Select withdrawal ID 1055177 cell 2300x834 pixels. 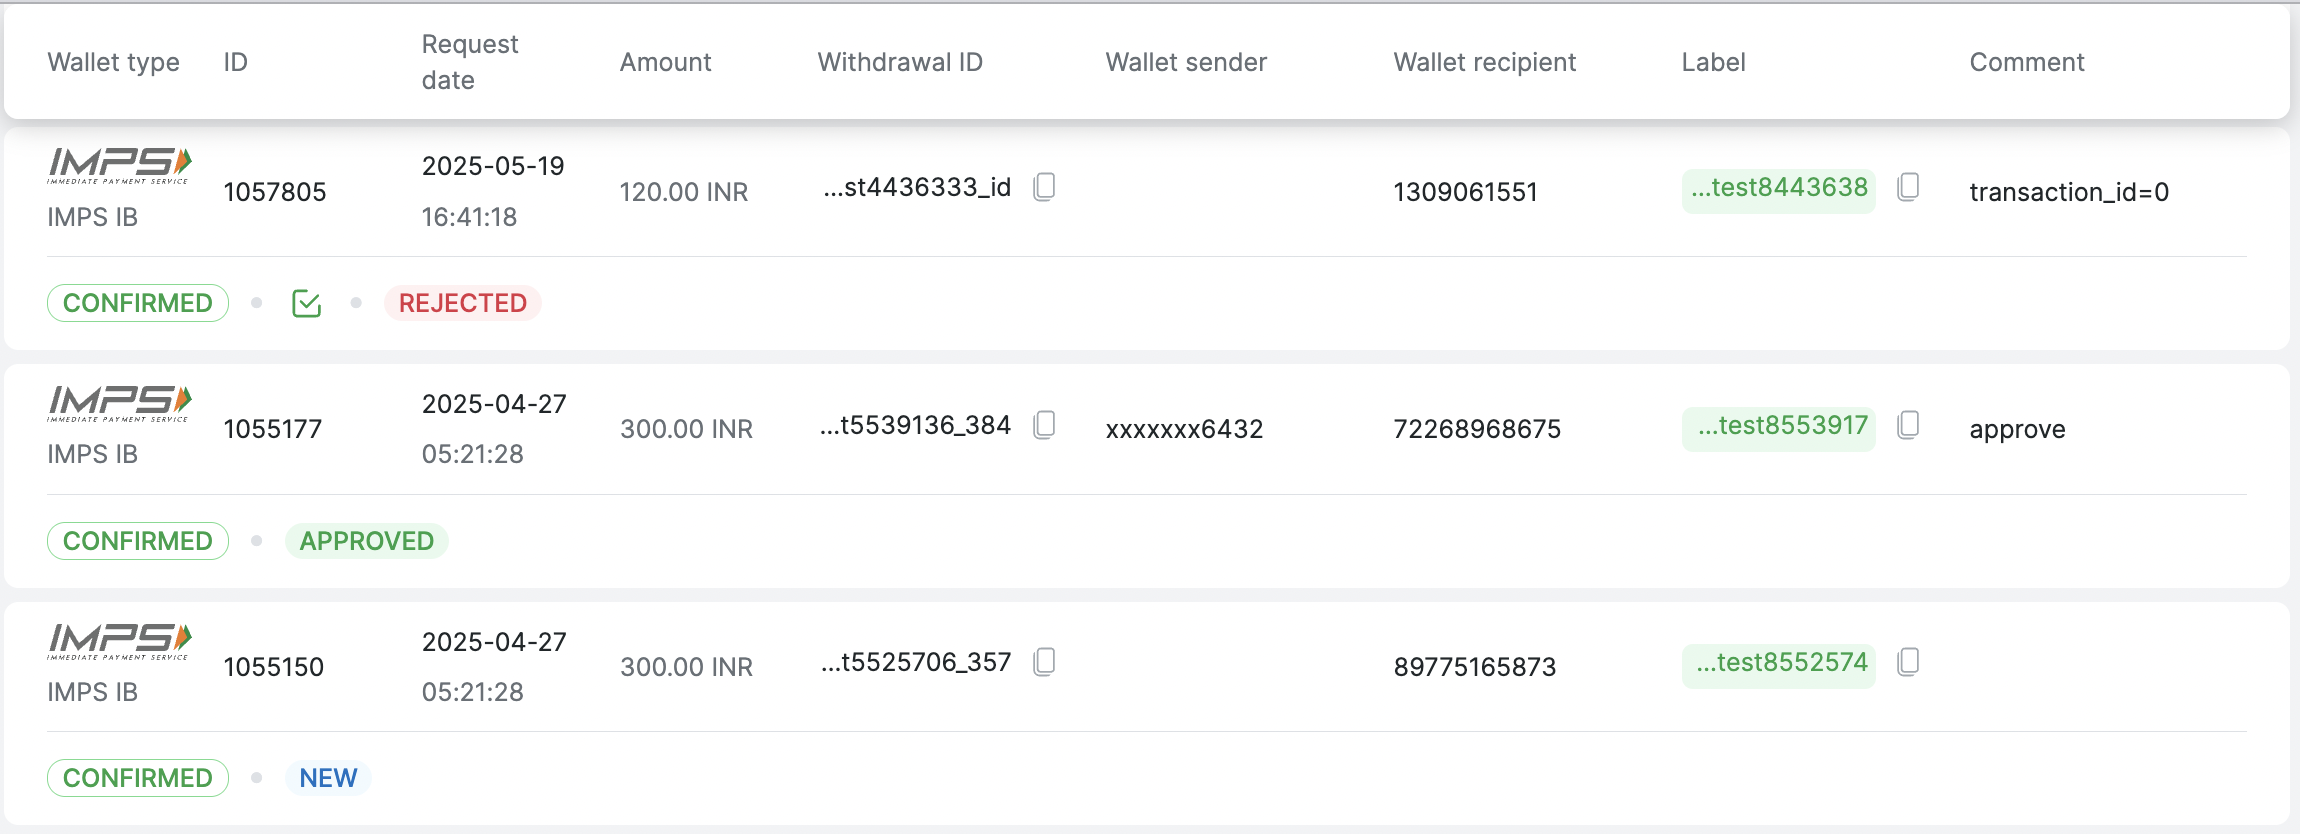(x=273, y=429)
